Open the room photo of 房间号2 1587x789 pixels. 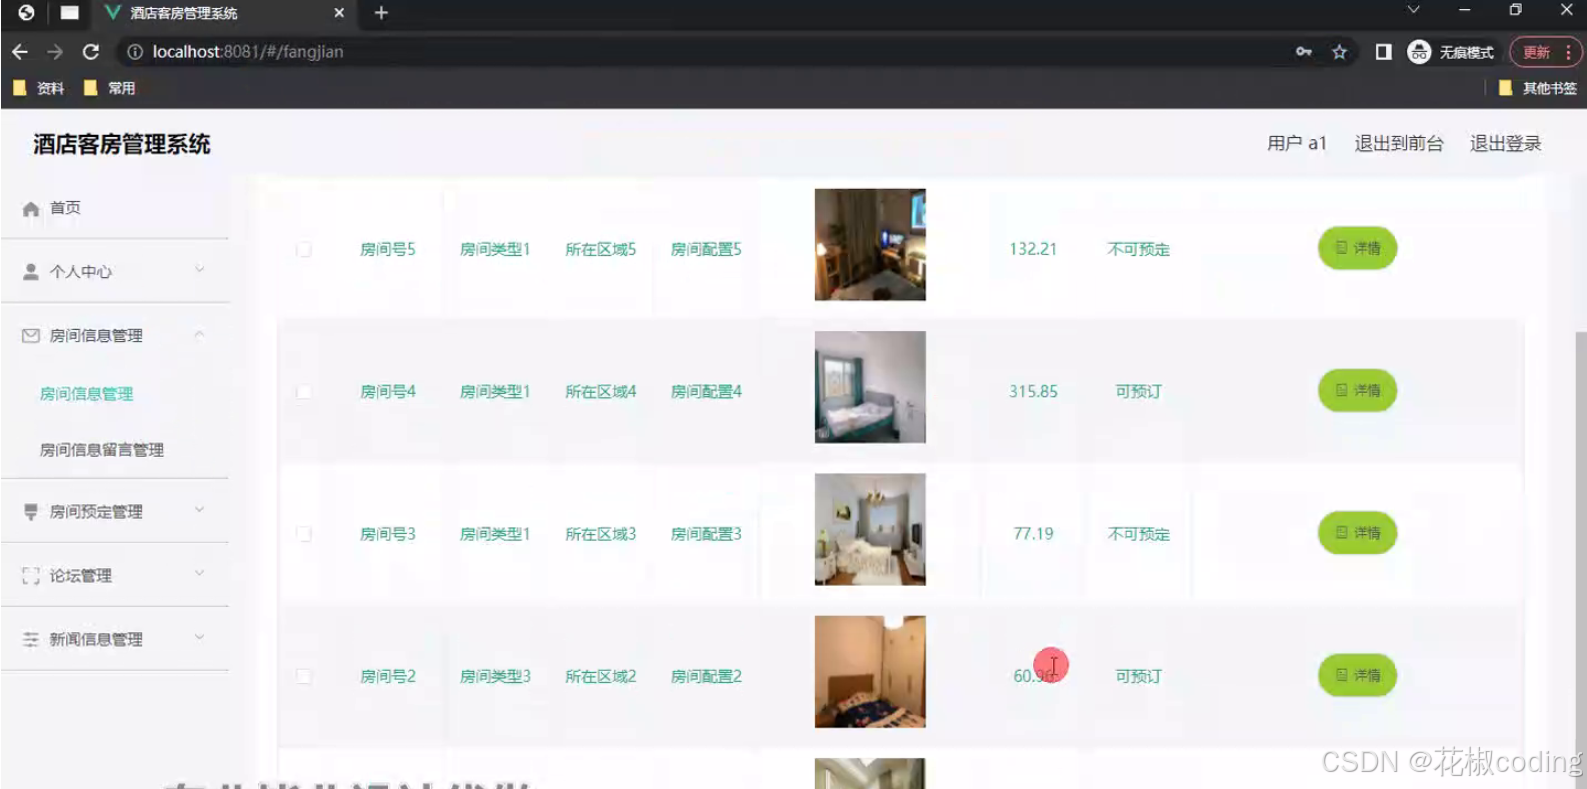pos(870,671)
